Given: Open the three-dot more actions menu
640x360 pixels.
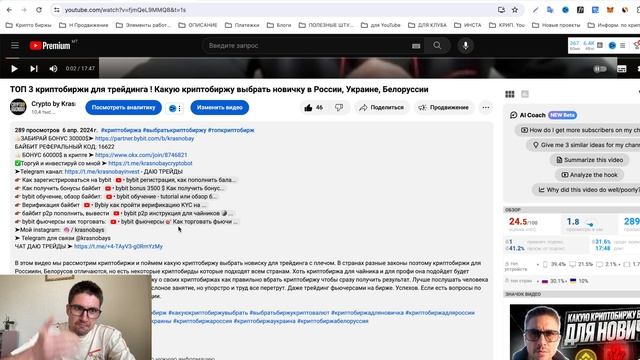Looking at the screenshot, I should click(486, 108).
